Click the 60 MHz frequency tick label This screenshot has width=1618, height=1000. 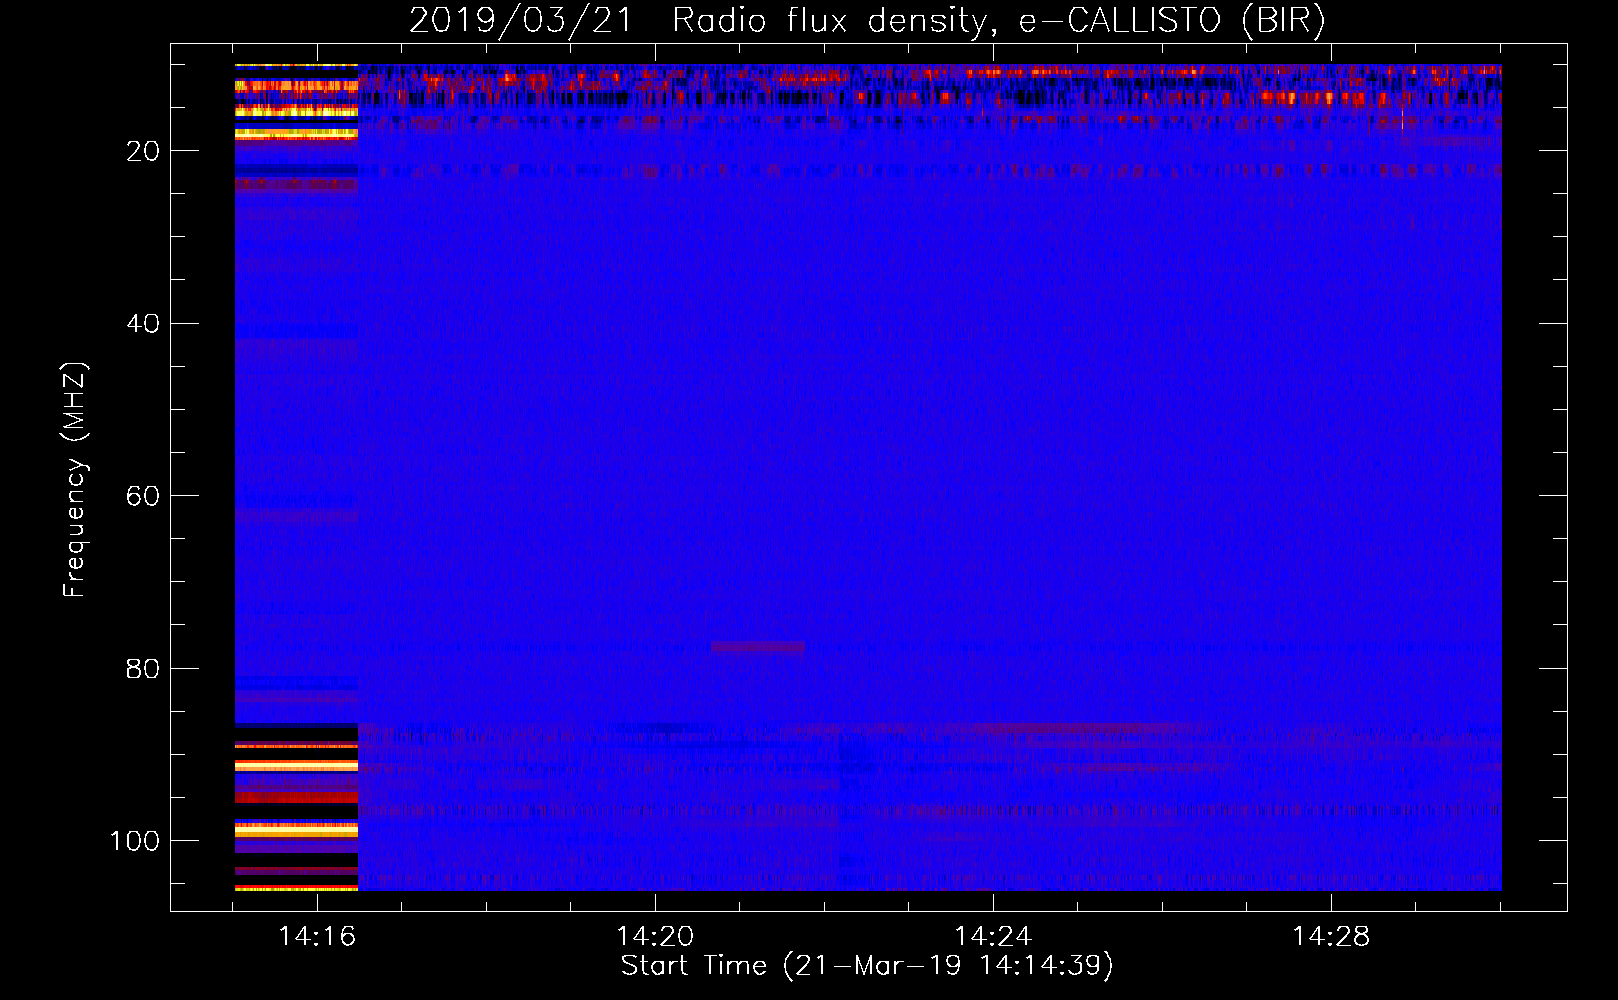143,496
